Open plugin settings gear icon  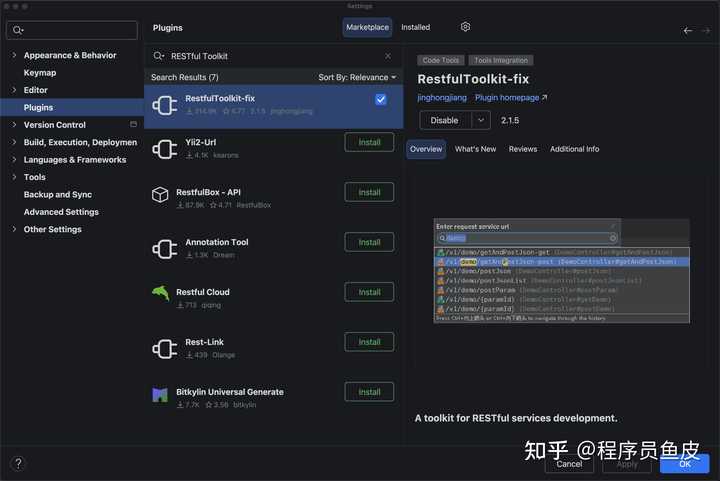tap(465, 27)
